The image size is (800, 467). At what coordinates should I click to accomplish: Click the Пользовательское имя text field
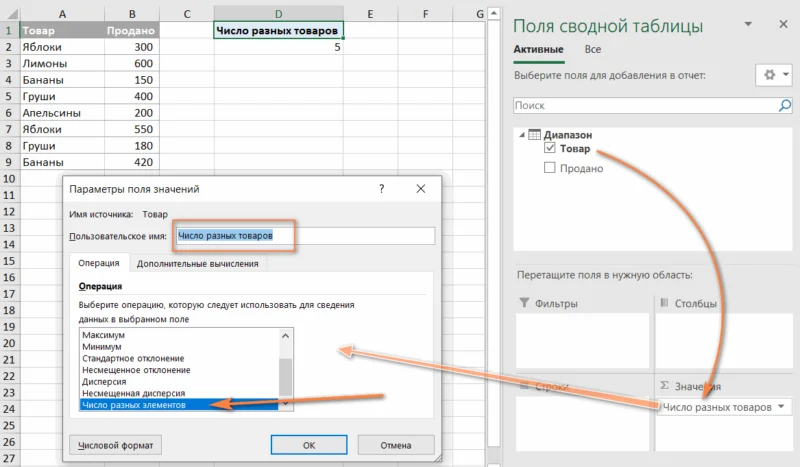click(305, 236)
